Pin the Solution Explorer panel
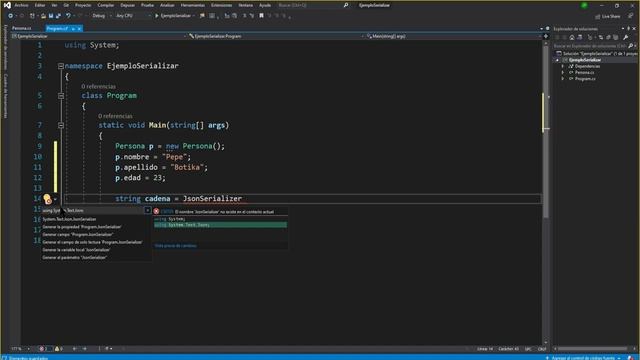 [x=629, y=29]
